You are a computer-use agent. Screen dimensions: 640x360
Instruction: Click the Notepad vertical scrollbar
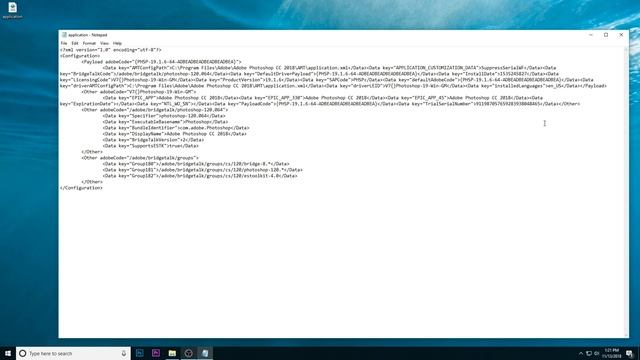click(626, 192)
